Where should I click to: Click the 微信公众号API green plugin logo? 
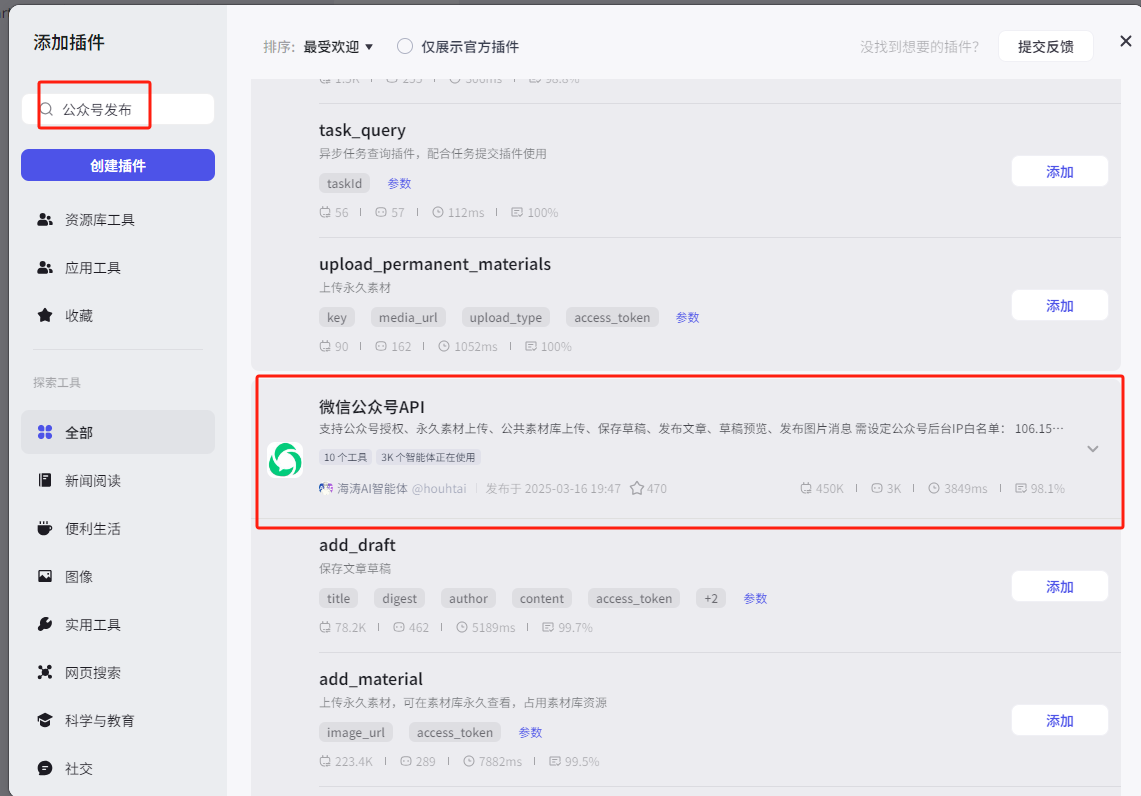285,460
